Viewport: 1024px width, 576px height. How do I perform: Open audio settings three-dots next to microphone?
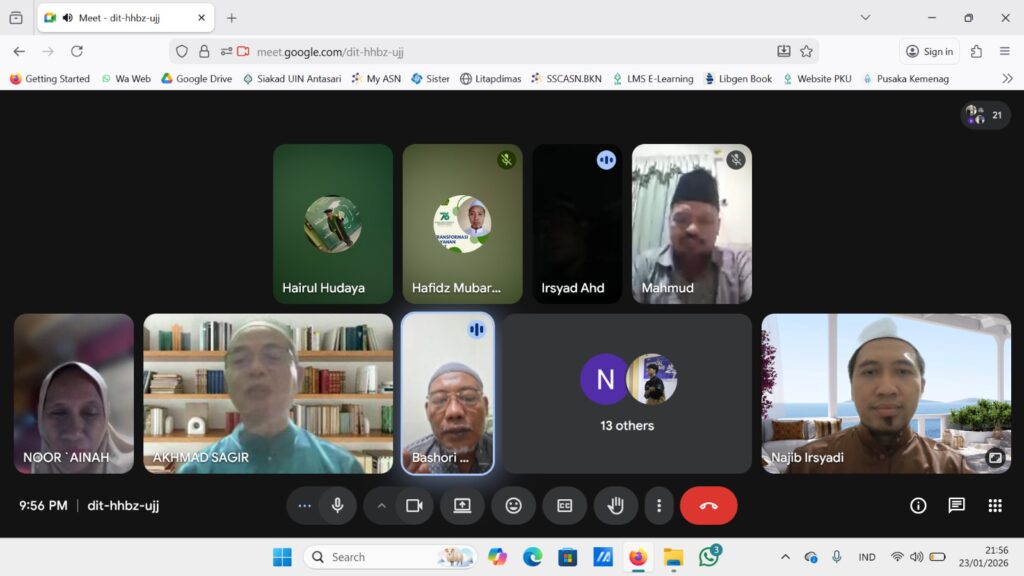coord(304,505)
